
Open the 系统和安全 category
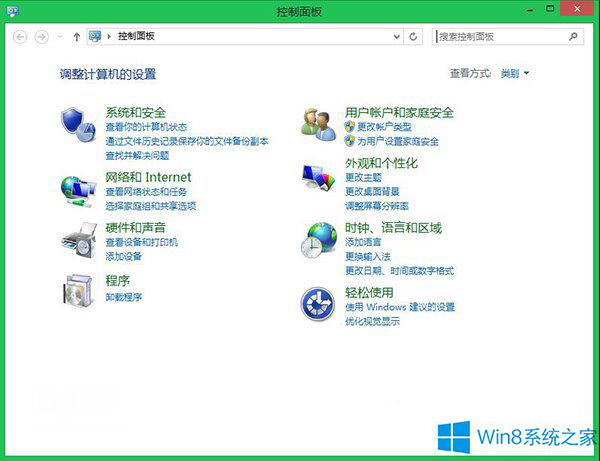coord(135,112)
